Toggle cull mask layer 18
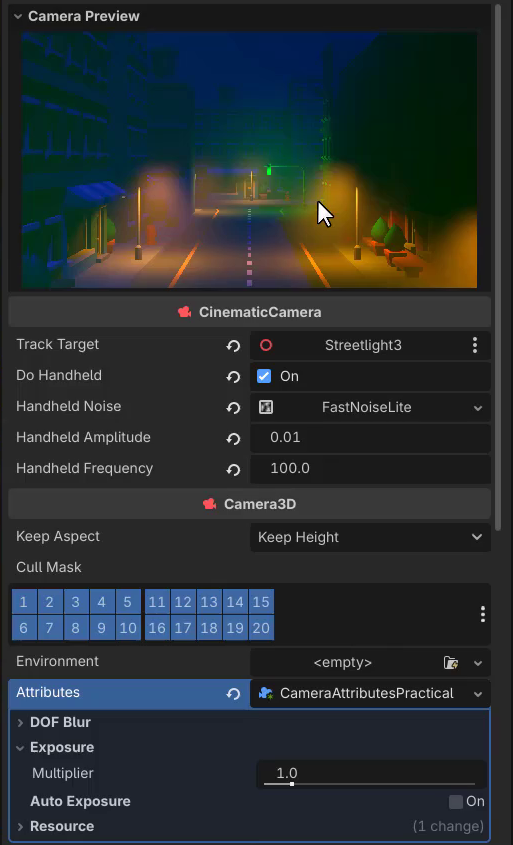This screenshot has height=845, width=513. pos(209,628)
